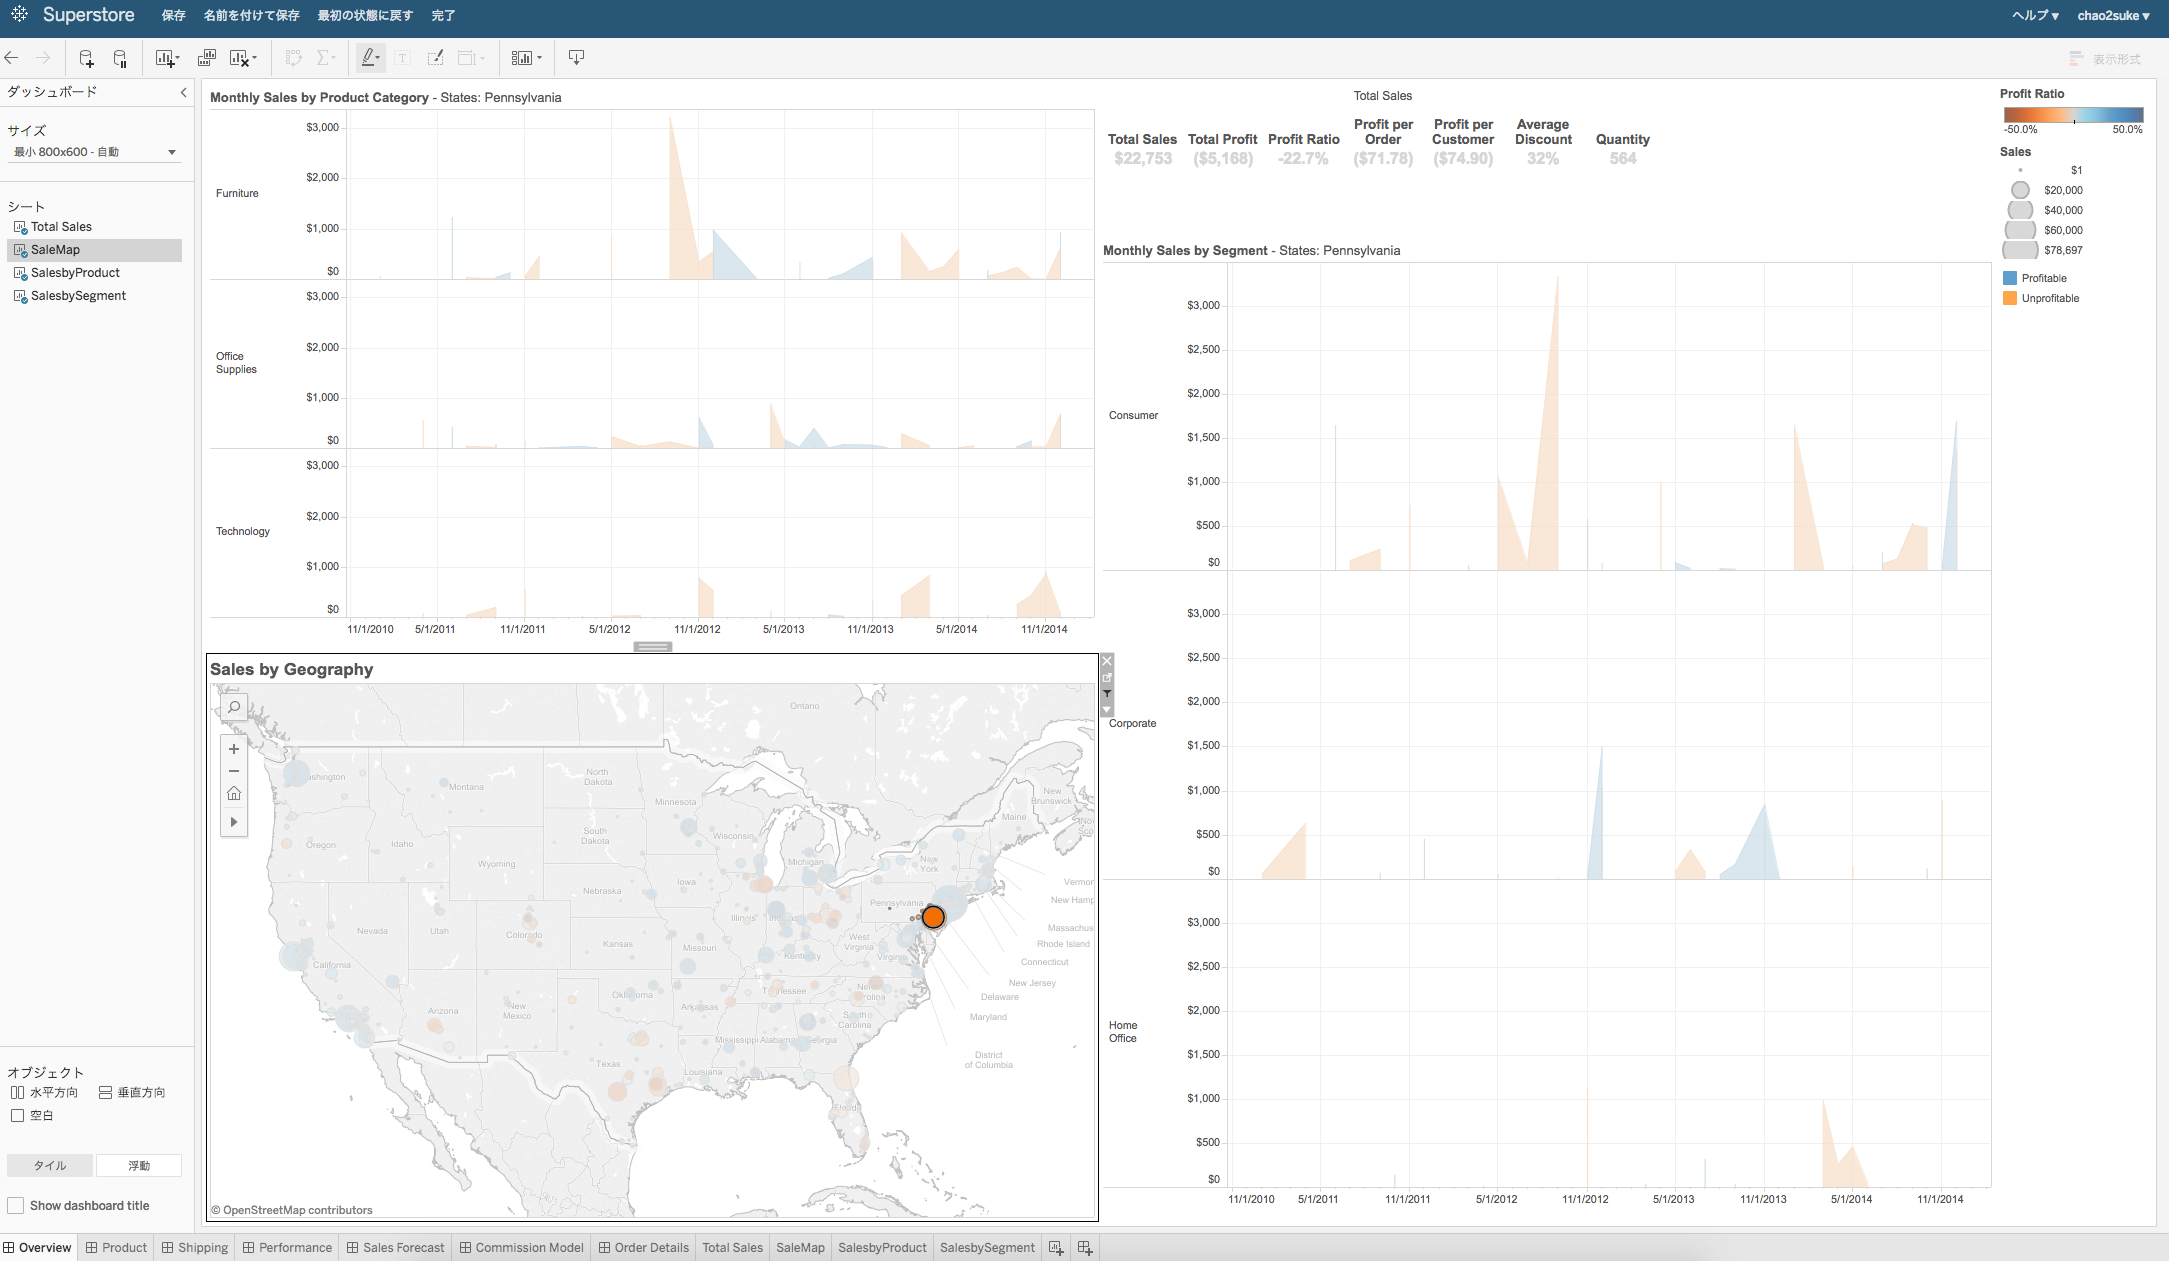Click 名前を付けて保存 in header
2169x1261 pixels.
(251, 15)
